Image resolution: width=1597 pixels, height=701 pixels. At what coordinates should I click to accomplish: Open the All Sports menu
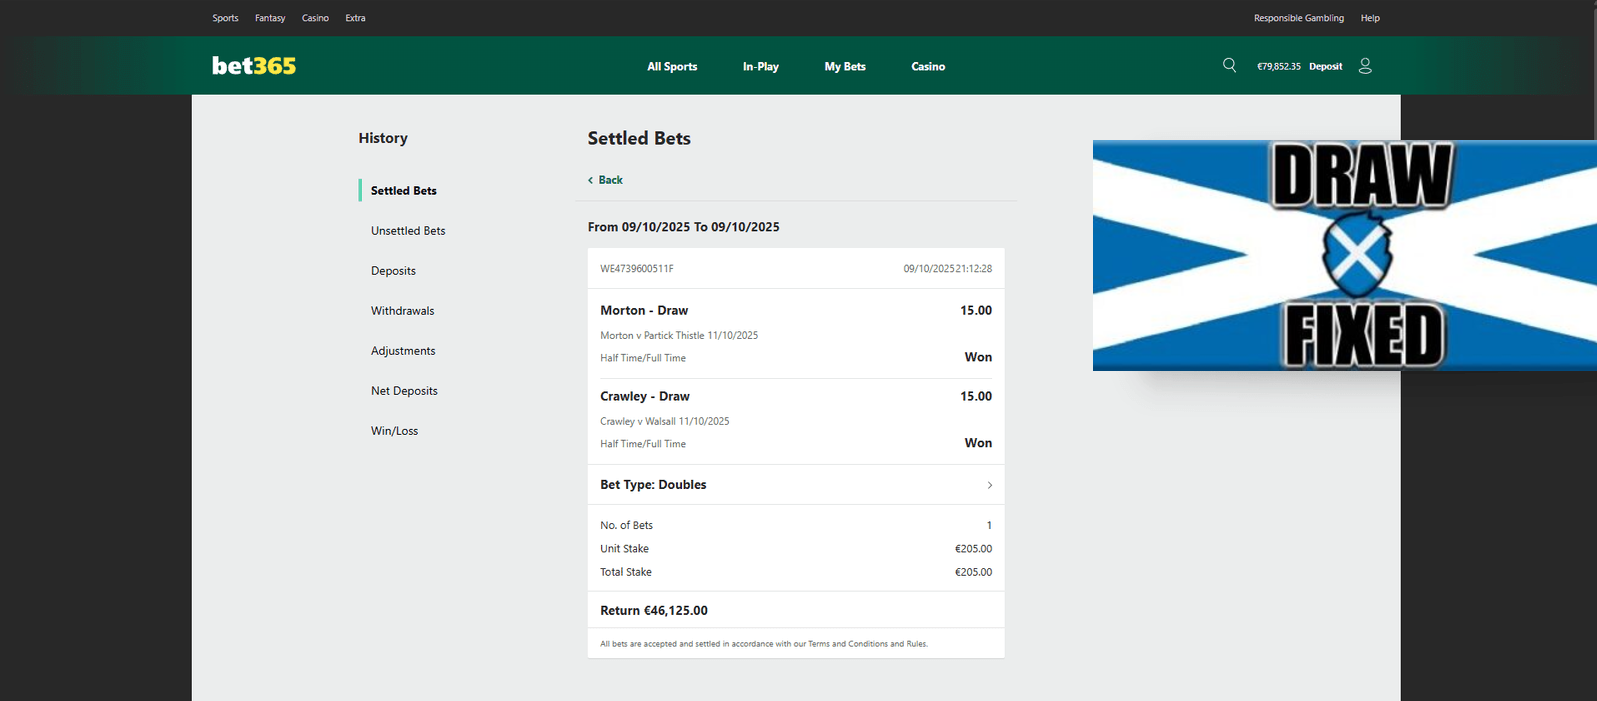pos(672,67)
